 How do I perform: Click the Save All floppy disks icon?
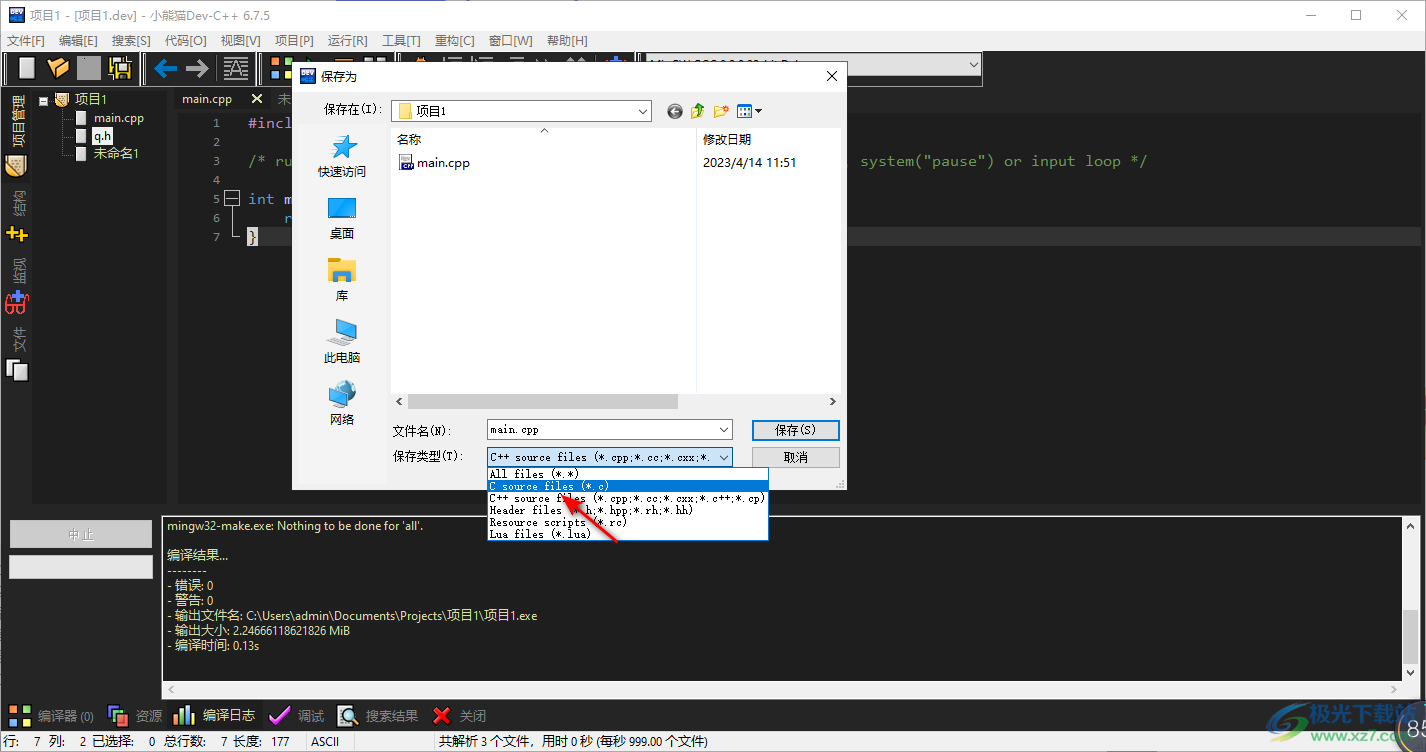point(121,68)
